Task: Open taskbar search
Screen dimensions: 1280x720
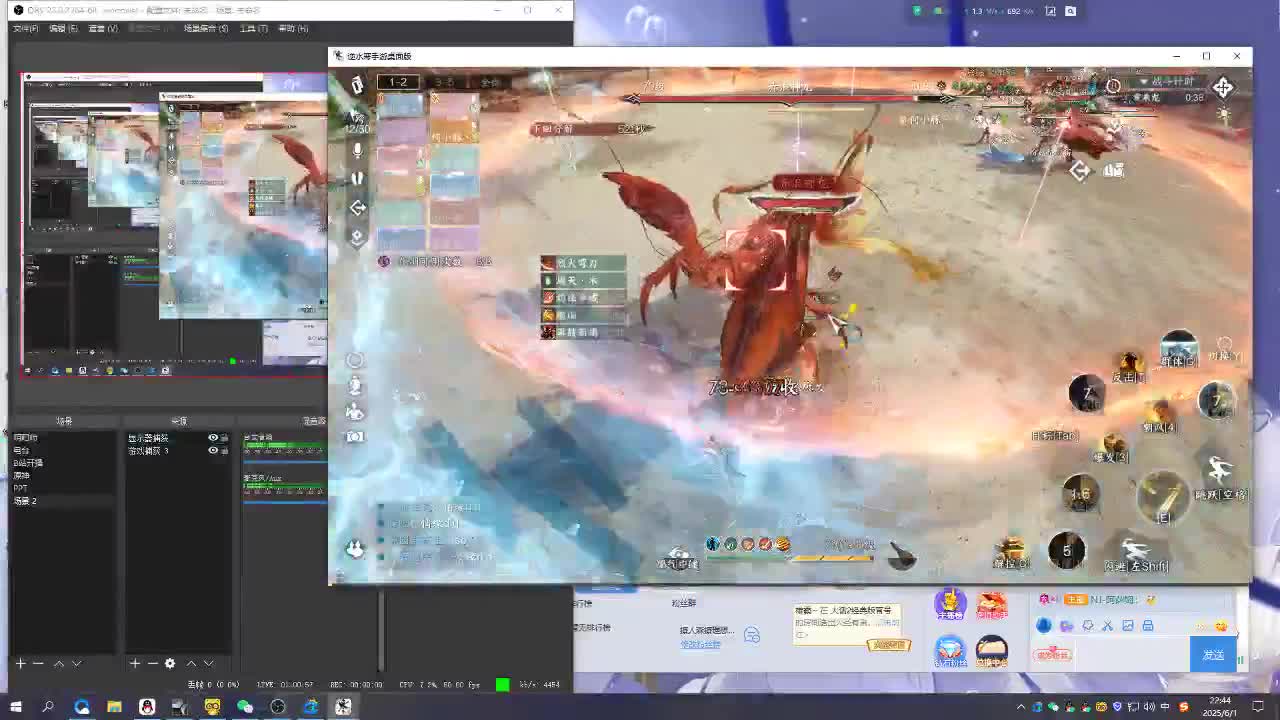Action: click(48, 707)
